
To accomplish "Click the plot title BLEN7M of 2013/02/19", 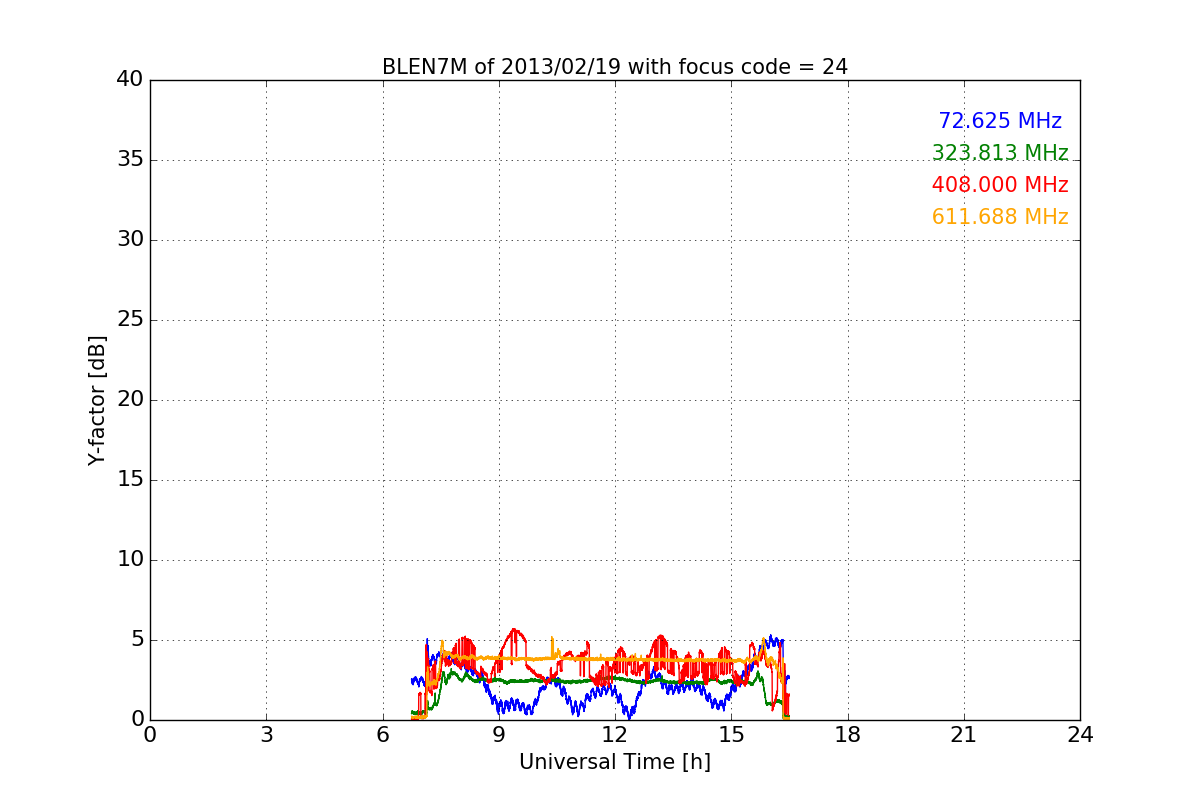I will [x=615, y=67].
